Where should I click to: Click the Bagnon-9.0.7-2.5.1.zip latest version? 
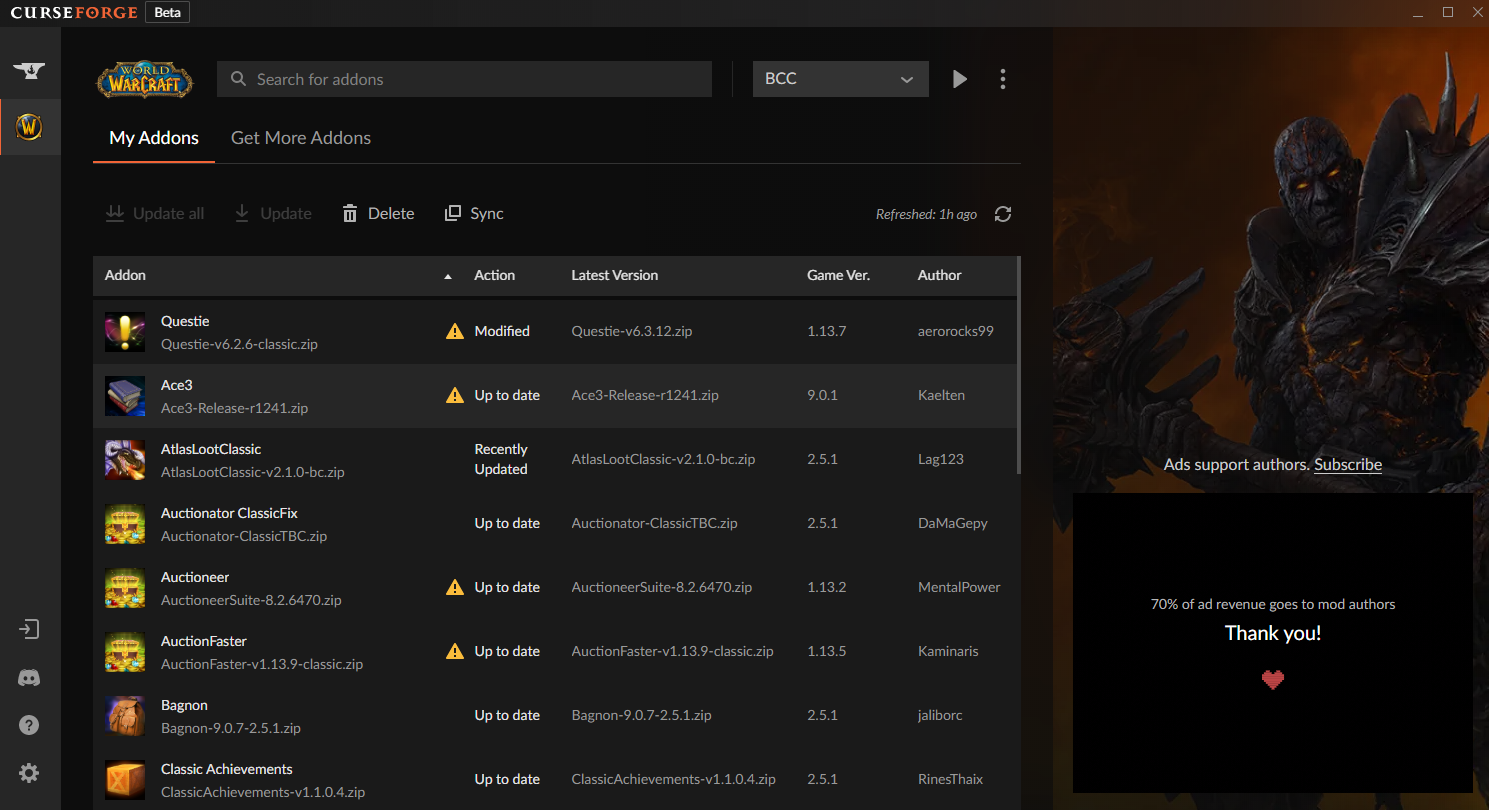[642, 715]
